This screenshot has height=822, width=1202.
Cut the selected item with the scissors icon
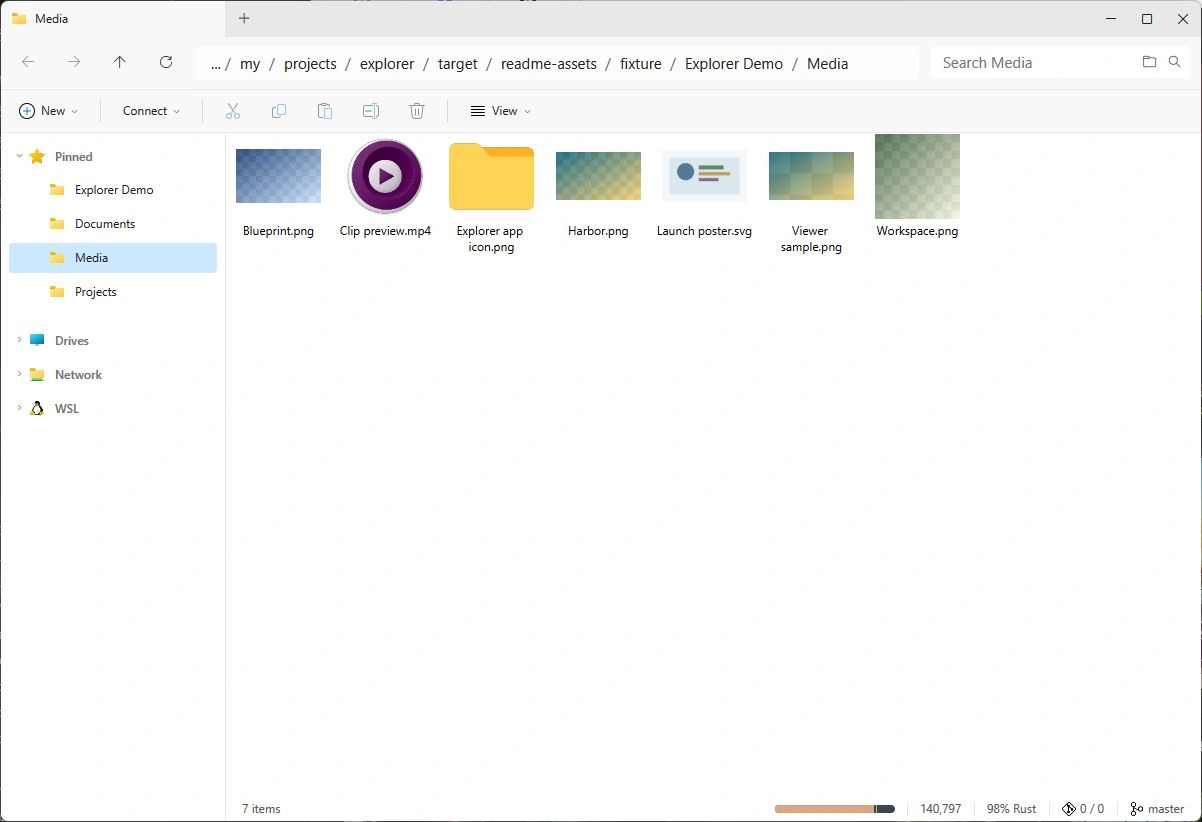click(x=233, y=111)
